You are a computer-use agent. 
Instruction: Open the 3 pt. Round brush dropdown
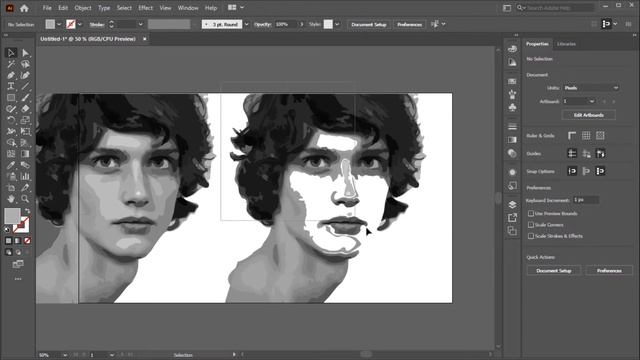[x=247, y=24]
